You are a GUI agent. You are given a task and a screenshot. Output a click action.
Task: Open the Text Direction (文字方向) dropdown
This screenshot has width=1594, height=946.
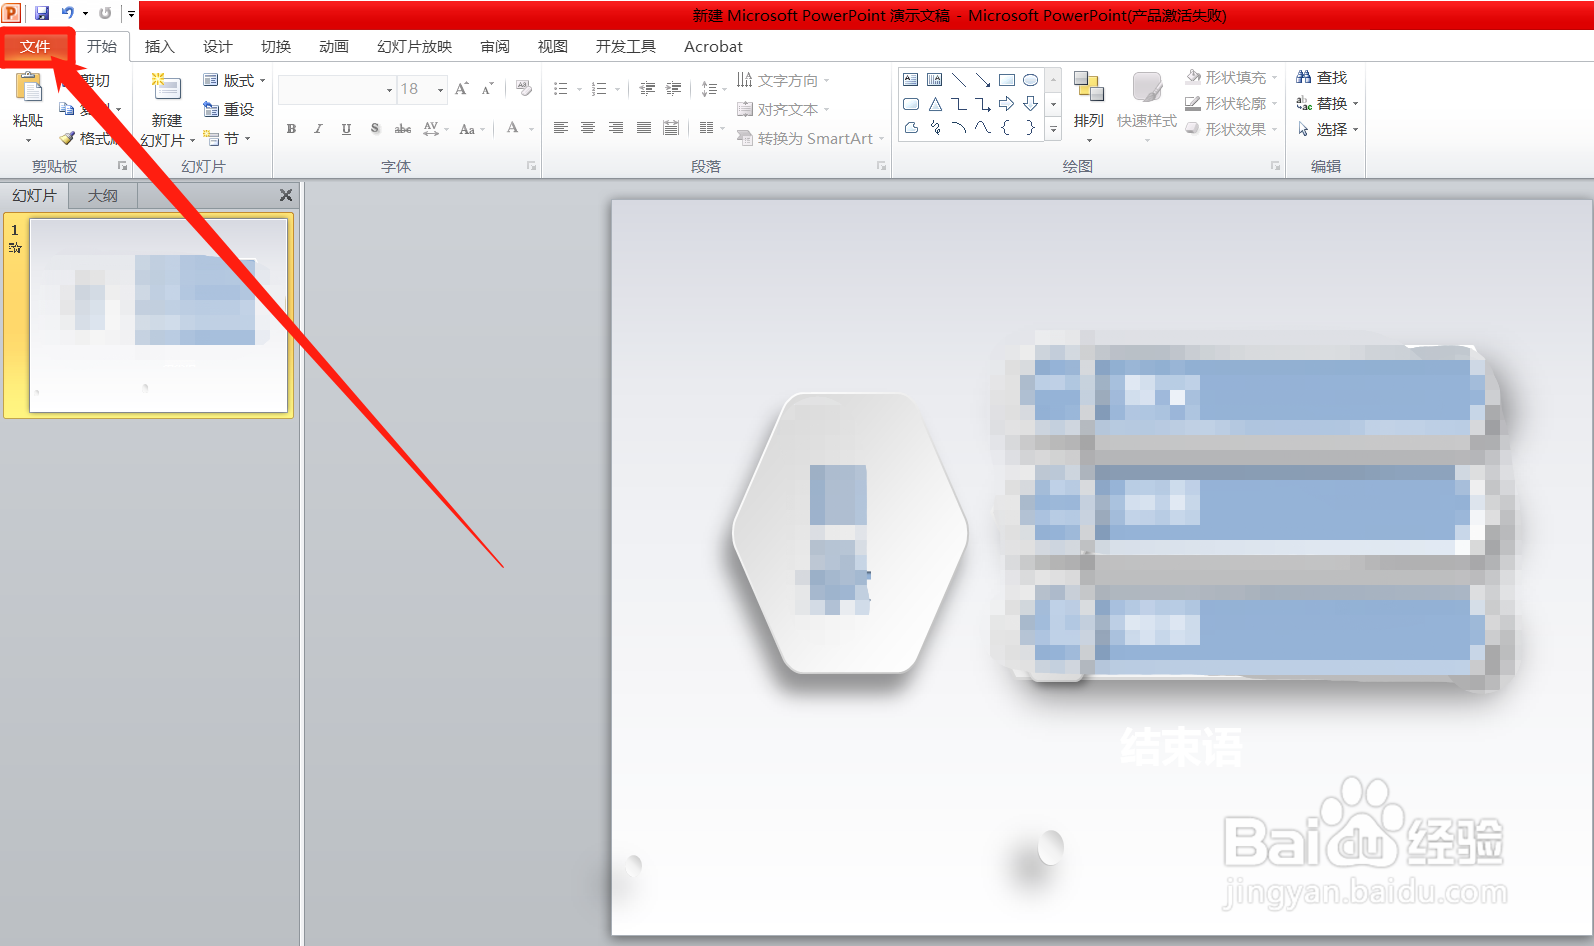click(x=783, y=80)
